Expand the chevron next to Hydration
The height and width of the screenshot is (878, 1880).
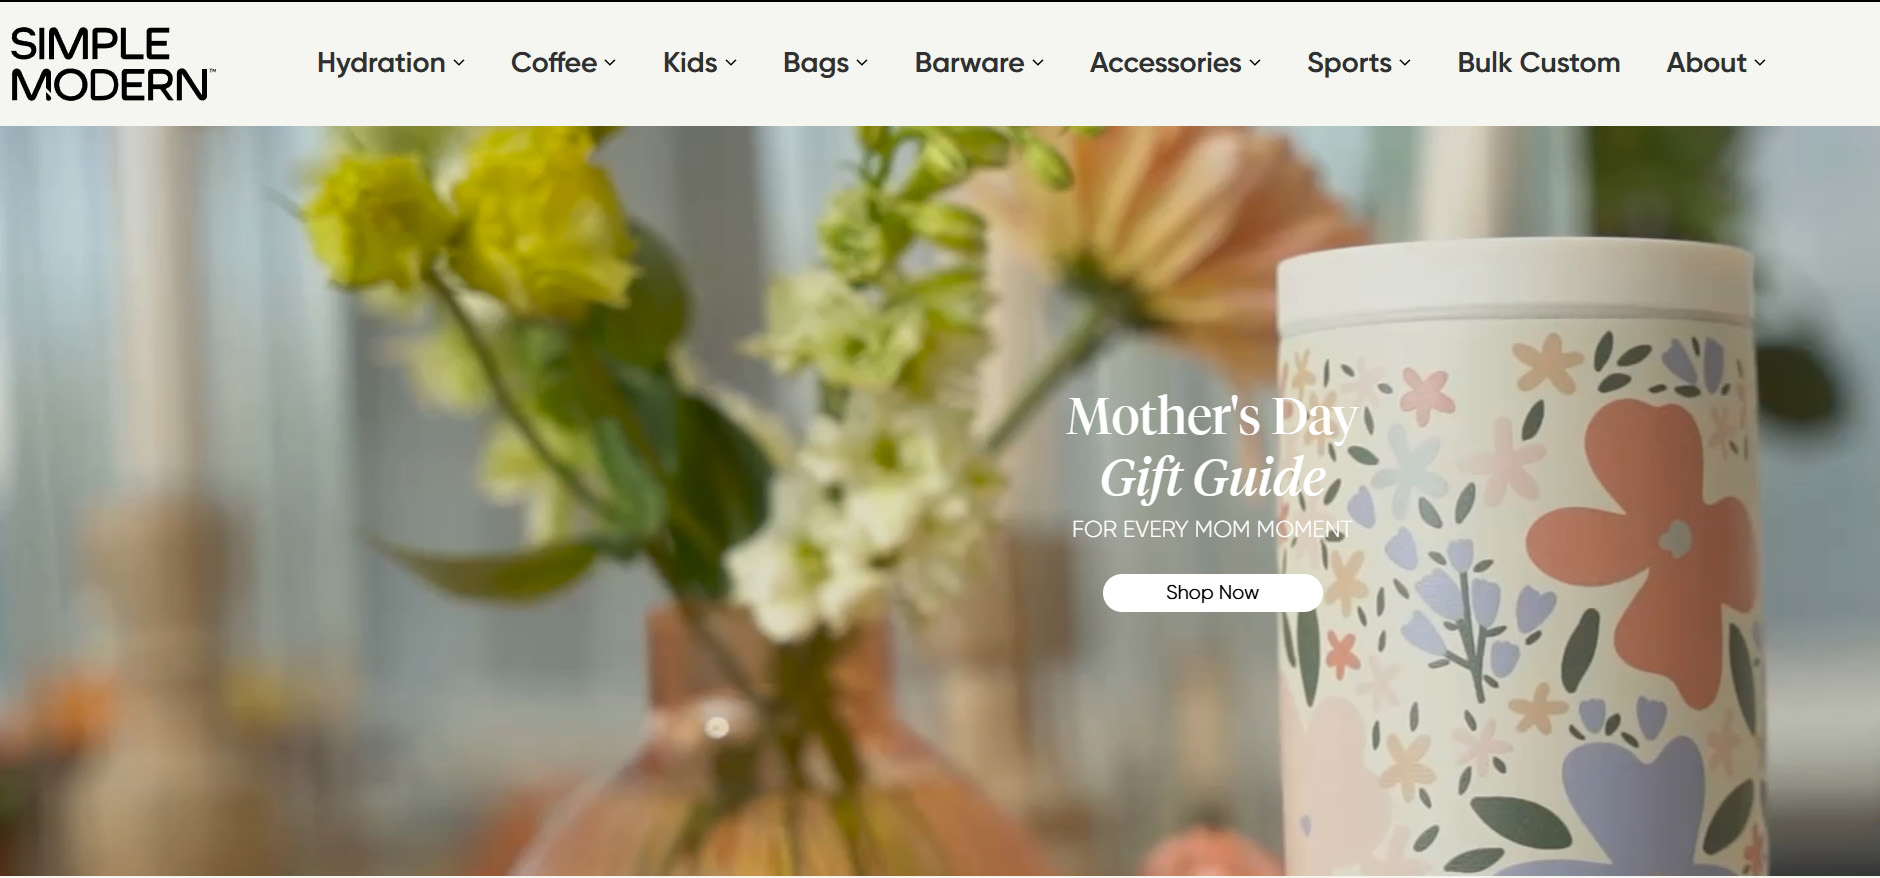coord(459,63)
